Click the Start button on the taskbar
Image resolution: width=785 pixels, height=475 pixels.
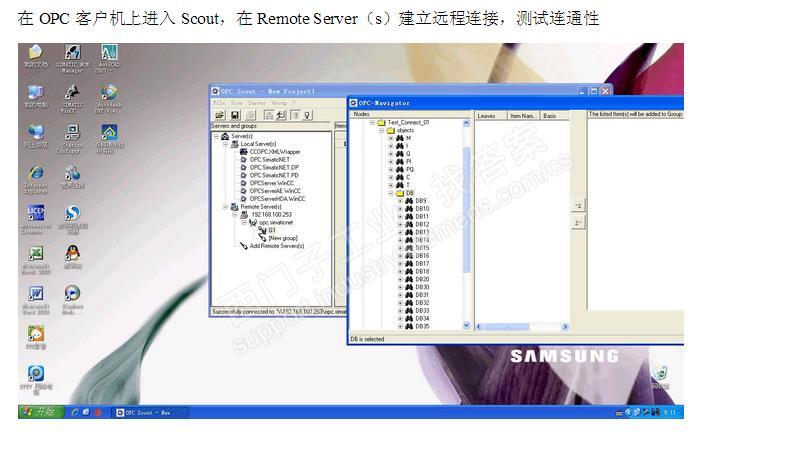click(x=41, y=412)
